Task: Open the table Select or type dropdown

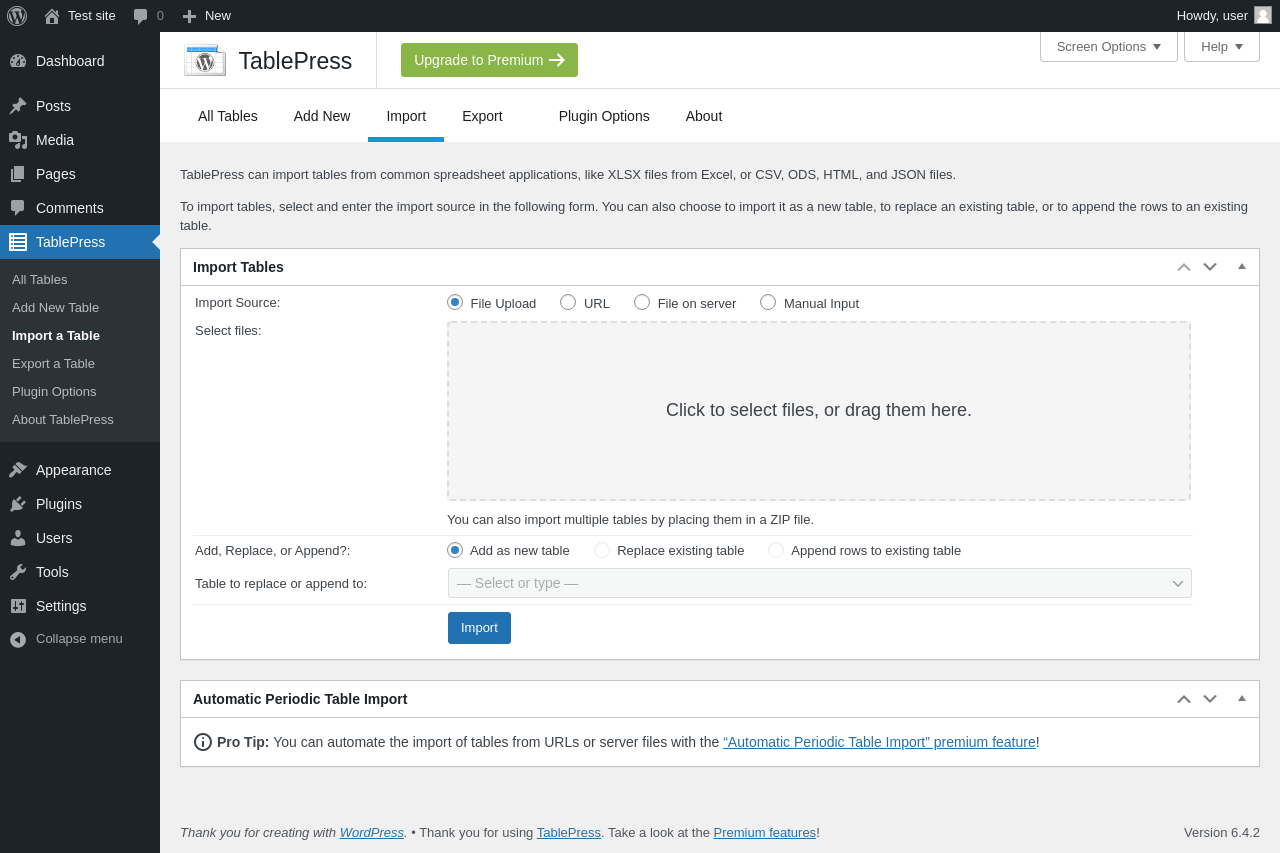Action: click(820, 583)
